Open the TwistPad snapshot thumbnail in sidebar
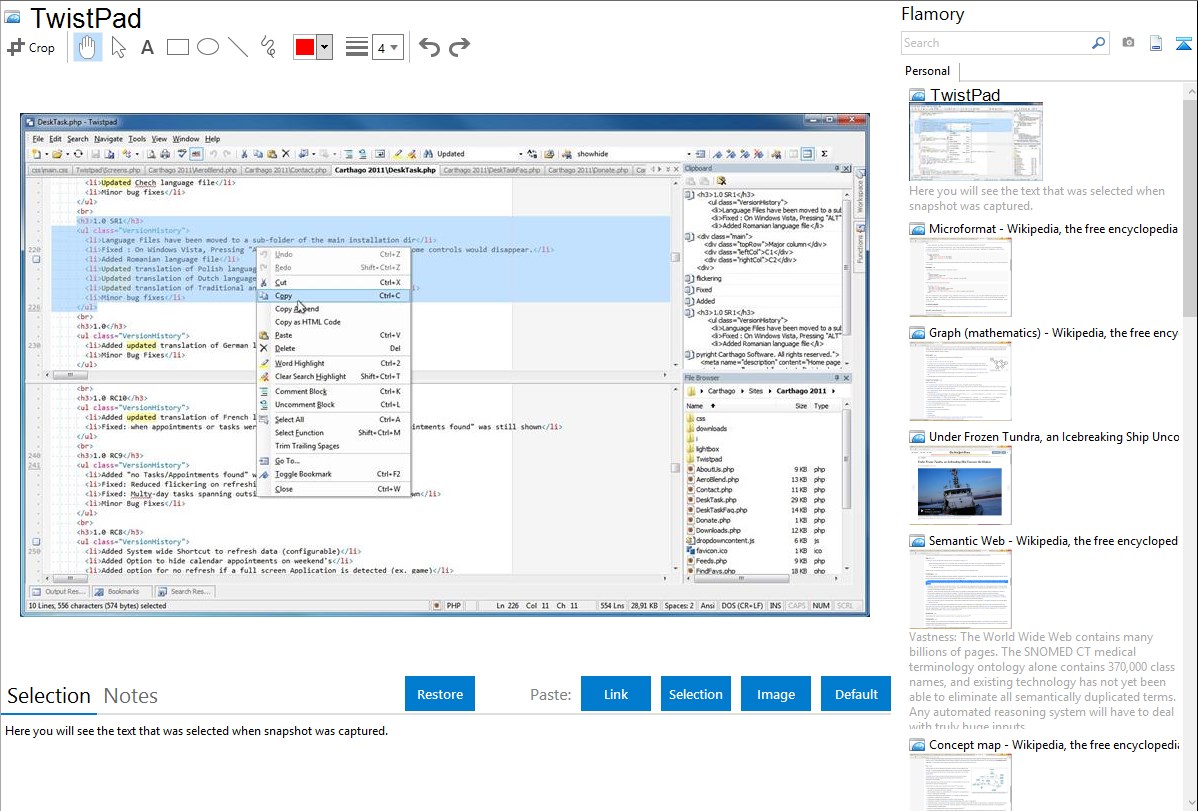The height and width of the screenshot is (811, 1198). (976, 141)
